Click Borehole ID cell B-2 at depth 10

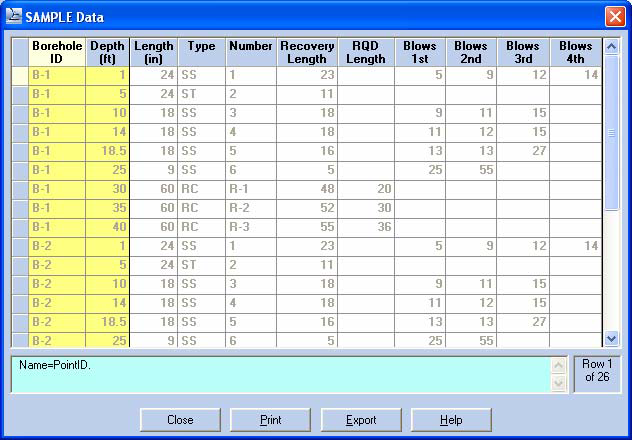(57, 284)
